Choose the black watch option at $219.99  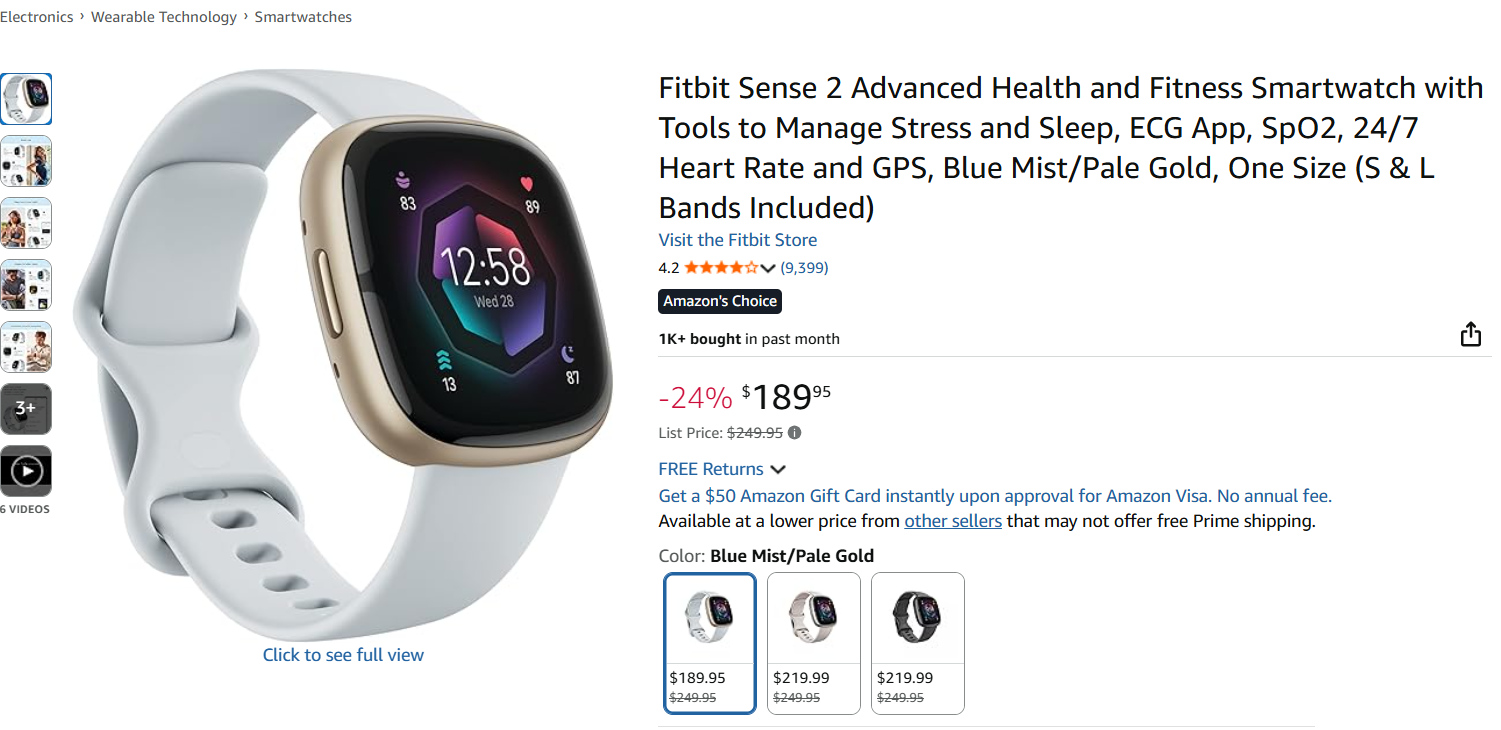click(x=917, y=643)
